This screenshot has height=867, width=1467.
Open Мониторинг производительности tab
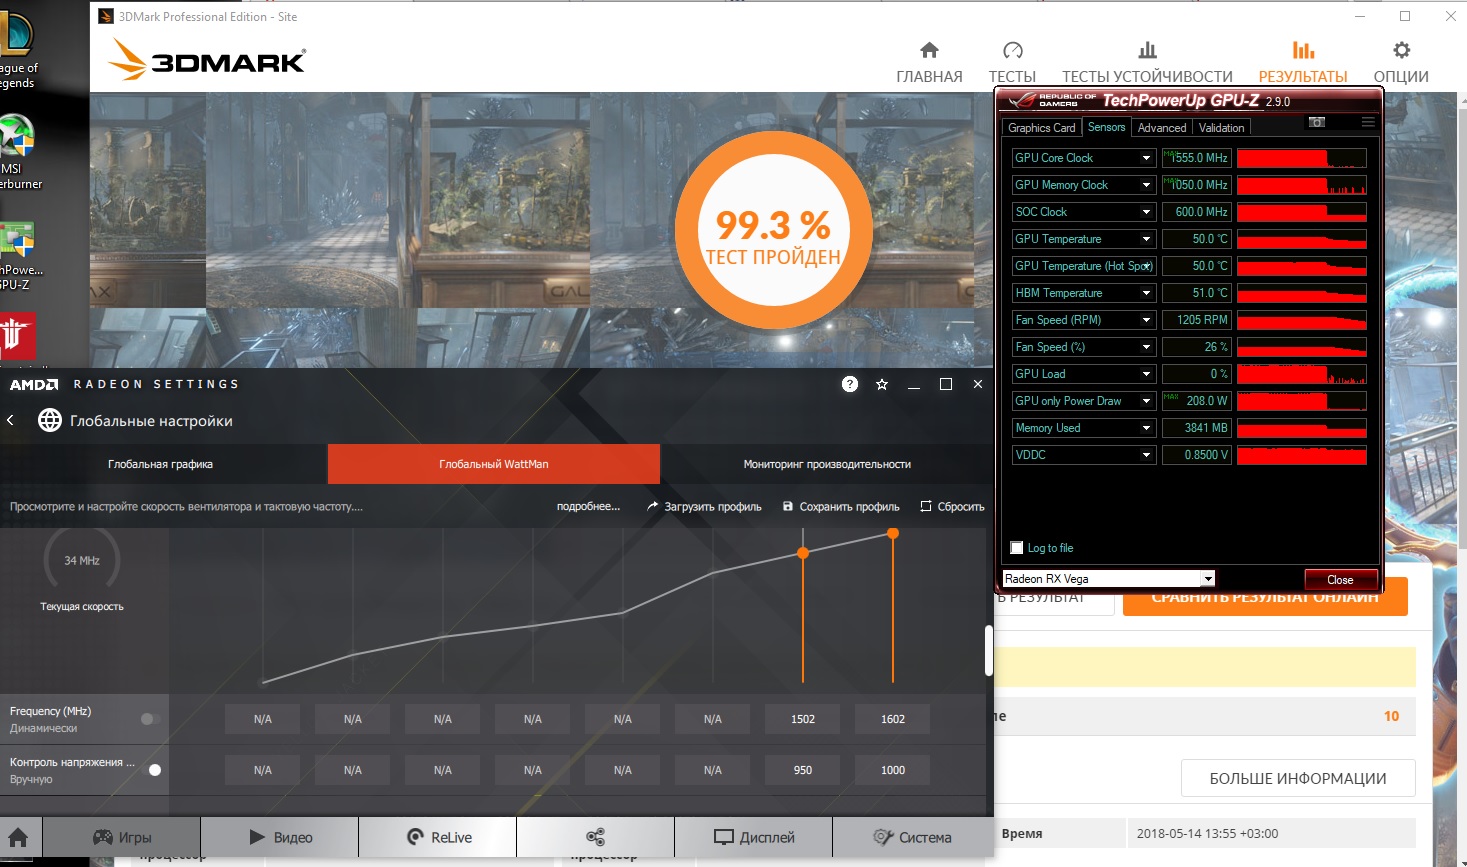tap(827, 464)
